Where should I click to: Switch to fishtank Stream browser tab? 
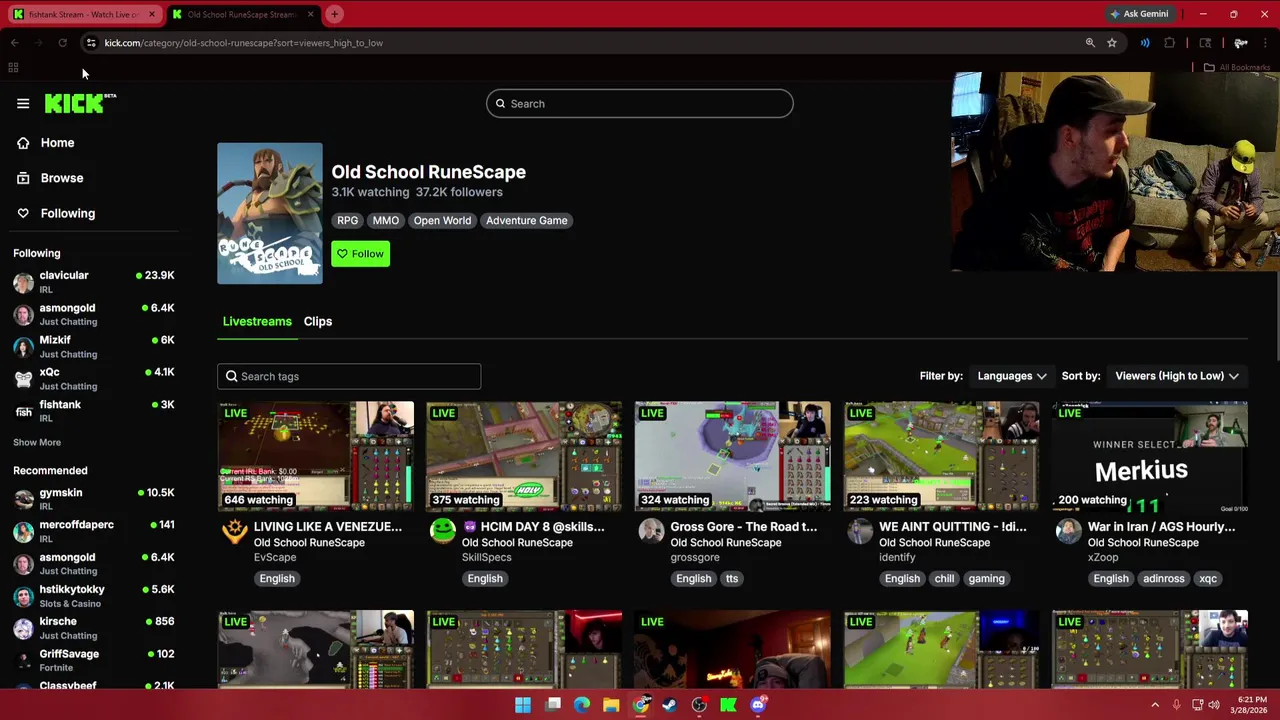coord(82,14)
